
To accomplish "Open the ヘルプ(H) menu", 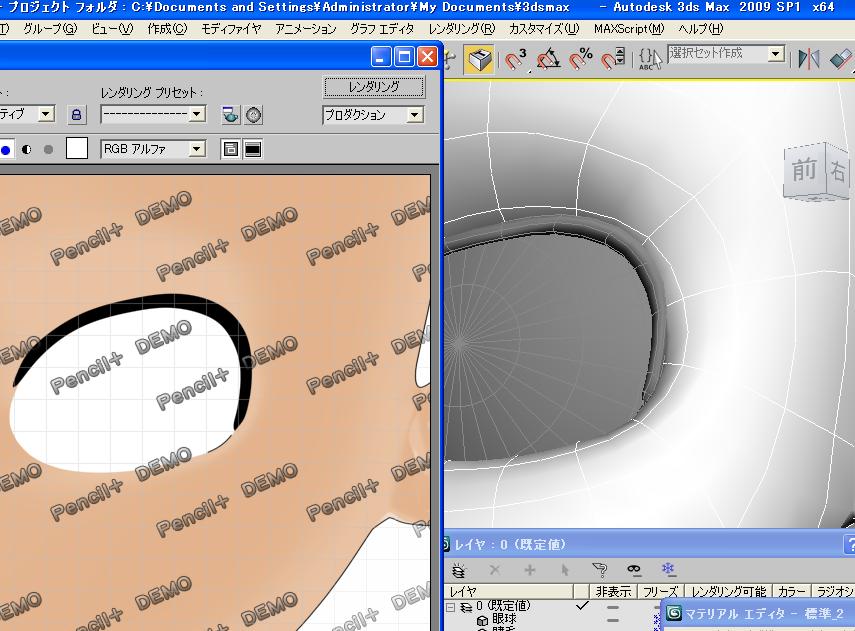I will 701,29.
